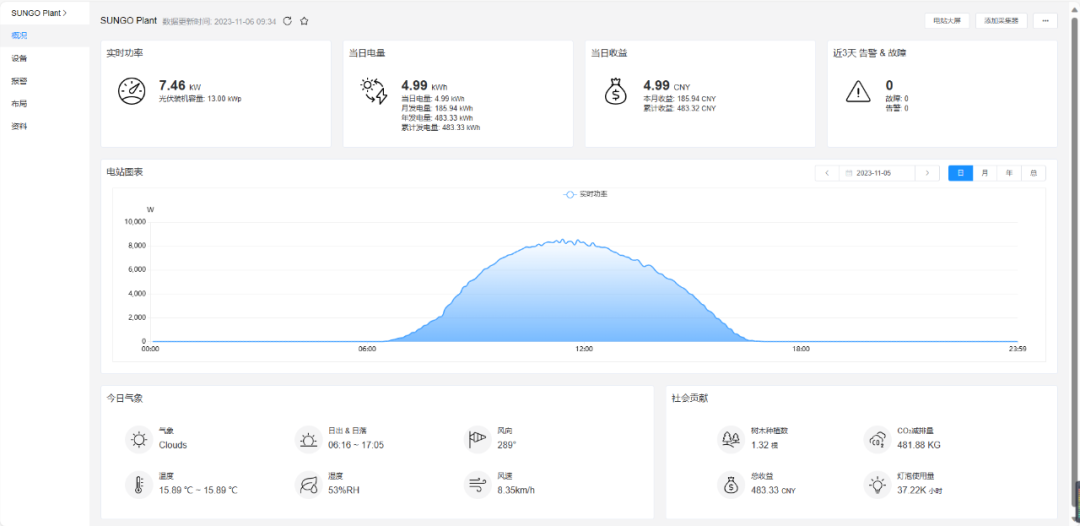Click the wind speed icon
Image resolution: width=1080 pixels, height=526 pixels.
coord(477,485)
